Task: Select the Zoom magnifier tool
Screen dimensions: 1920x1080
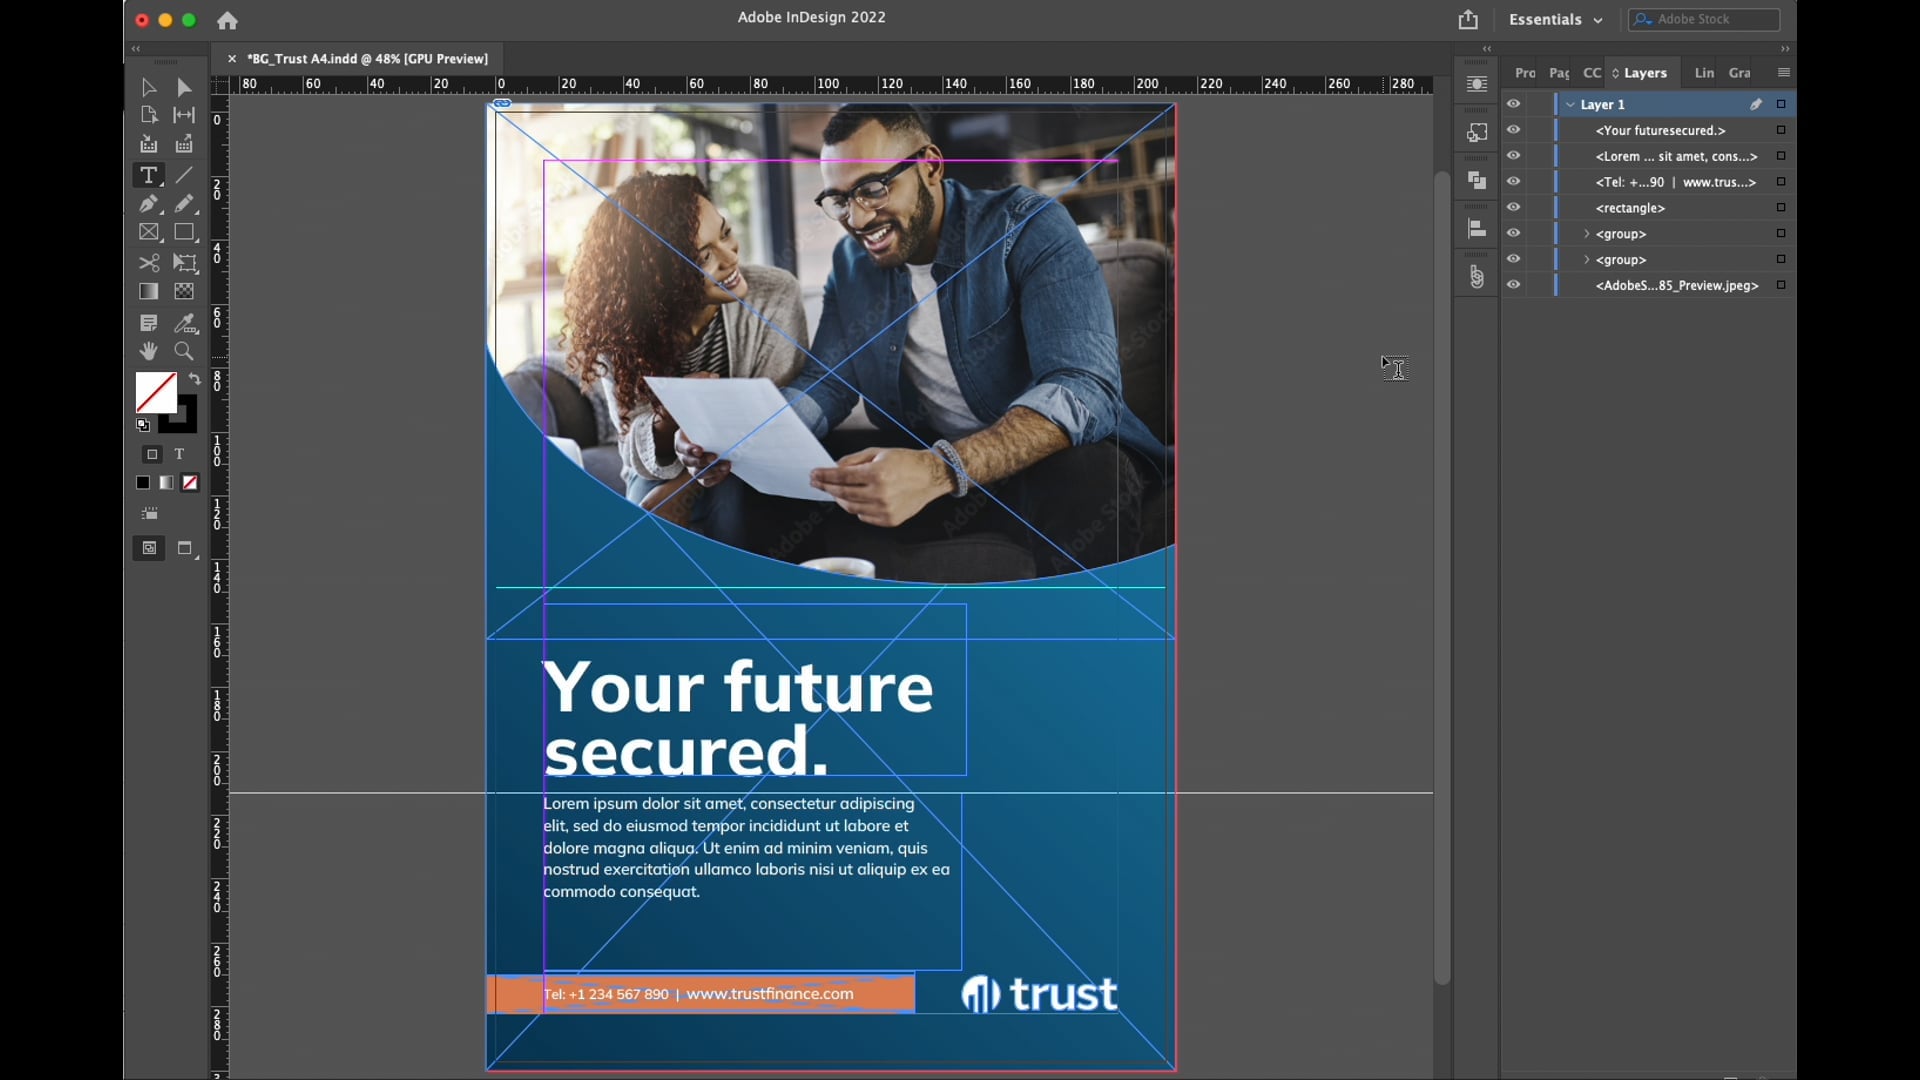Action: [x=184, y=351]
